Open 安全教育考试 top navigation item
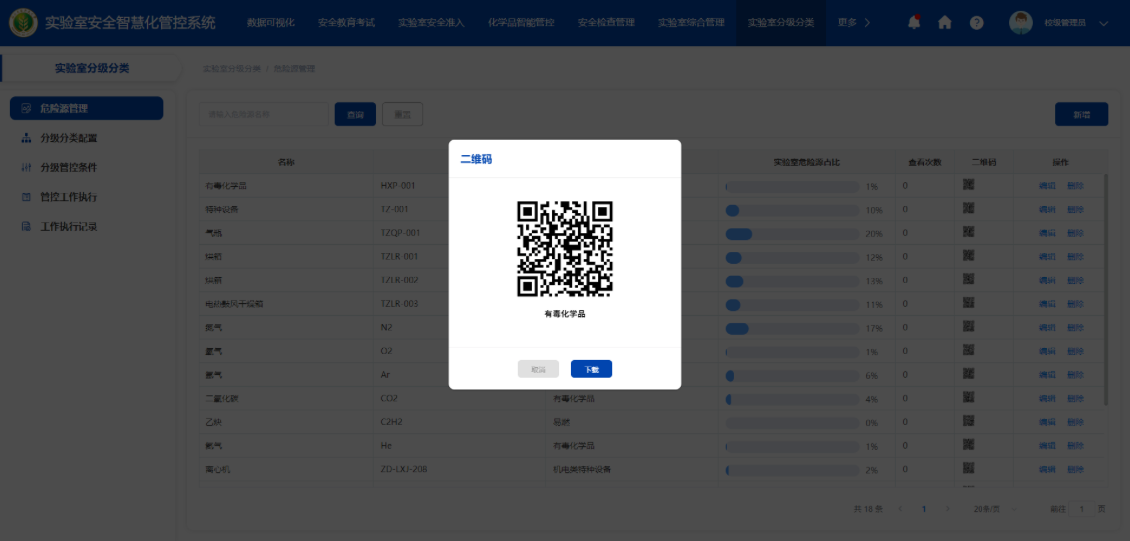The image size is (1130, 541). [347, 22]
